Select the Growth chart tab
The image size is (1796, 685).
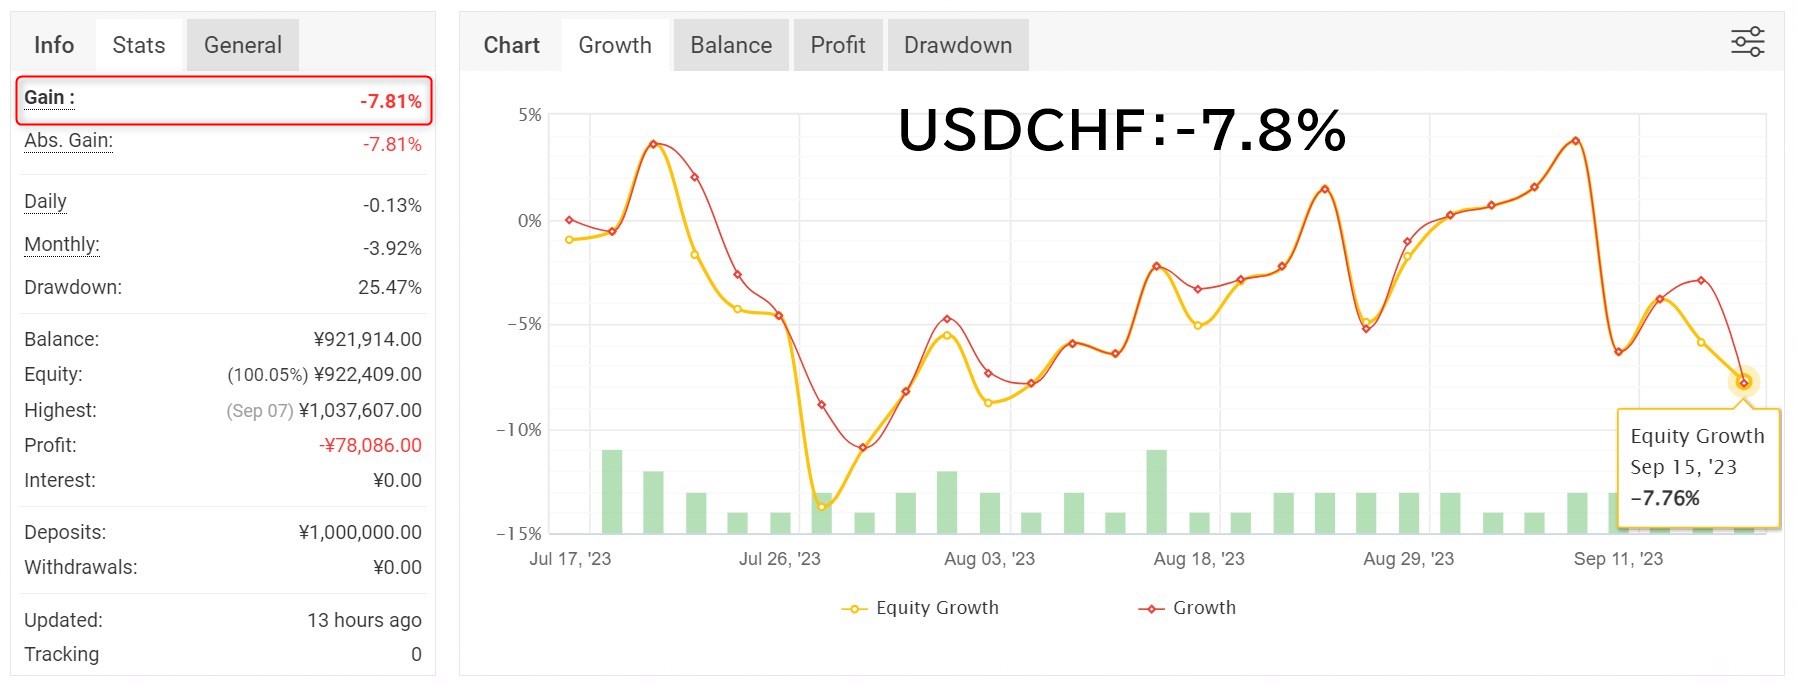[x=615, y=45]
